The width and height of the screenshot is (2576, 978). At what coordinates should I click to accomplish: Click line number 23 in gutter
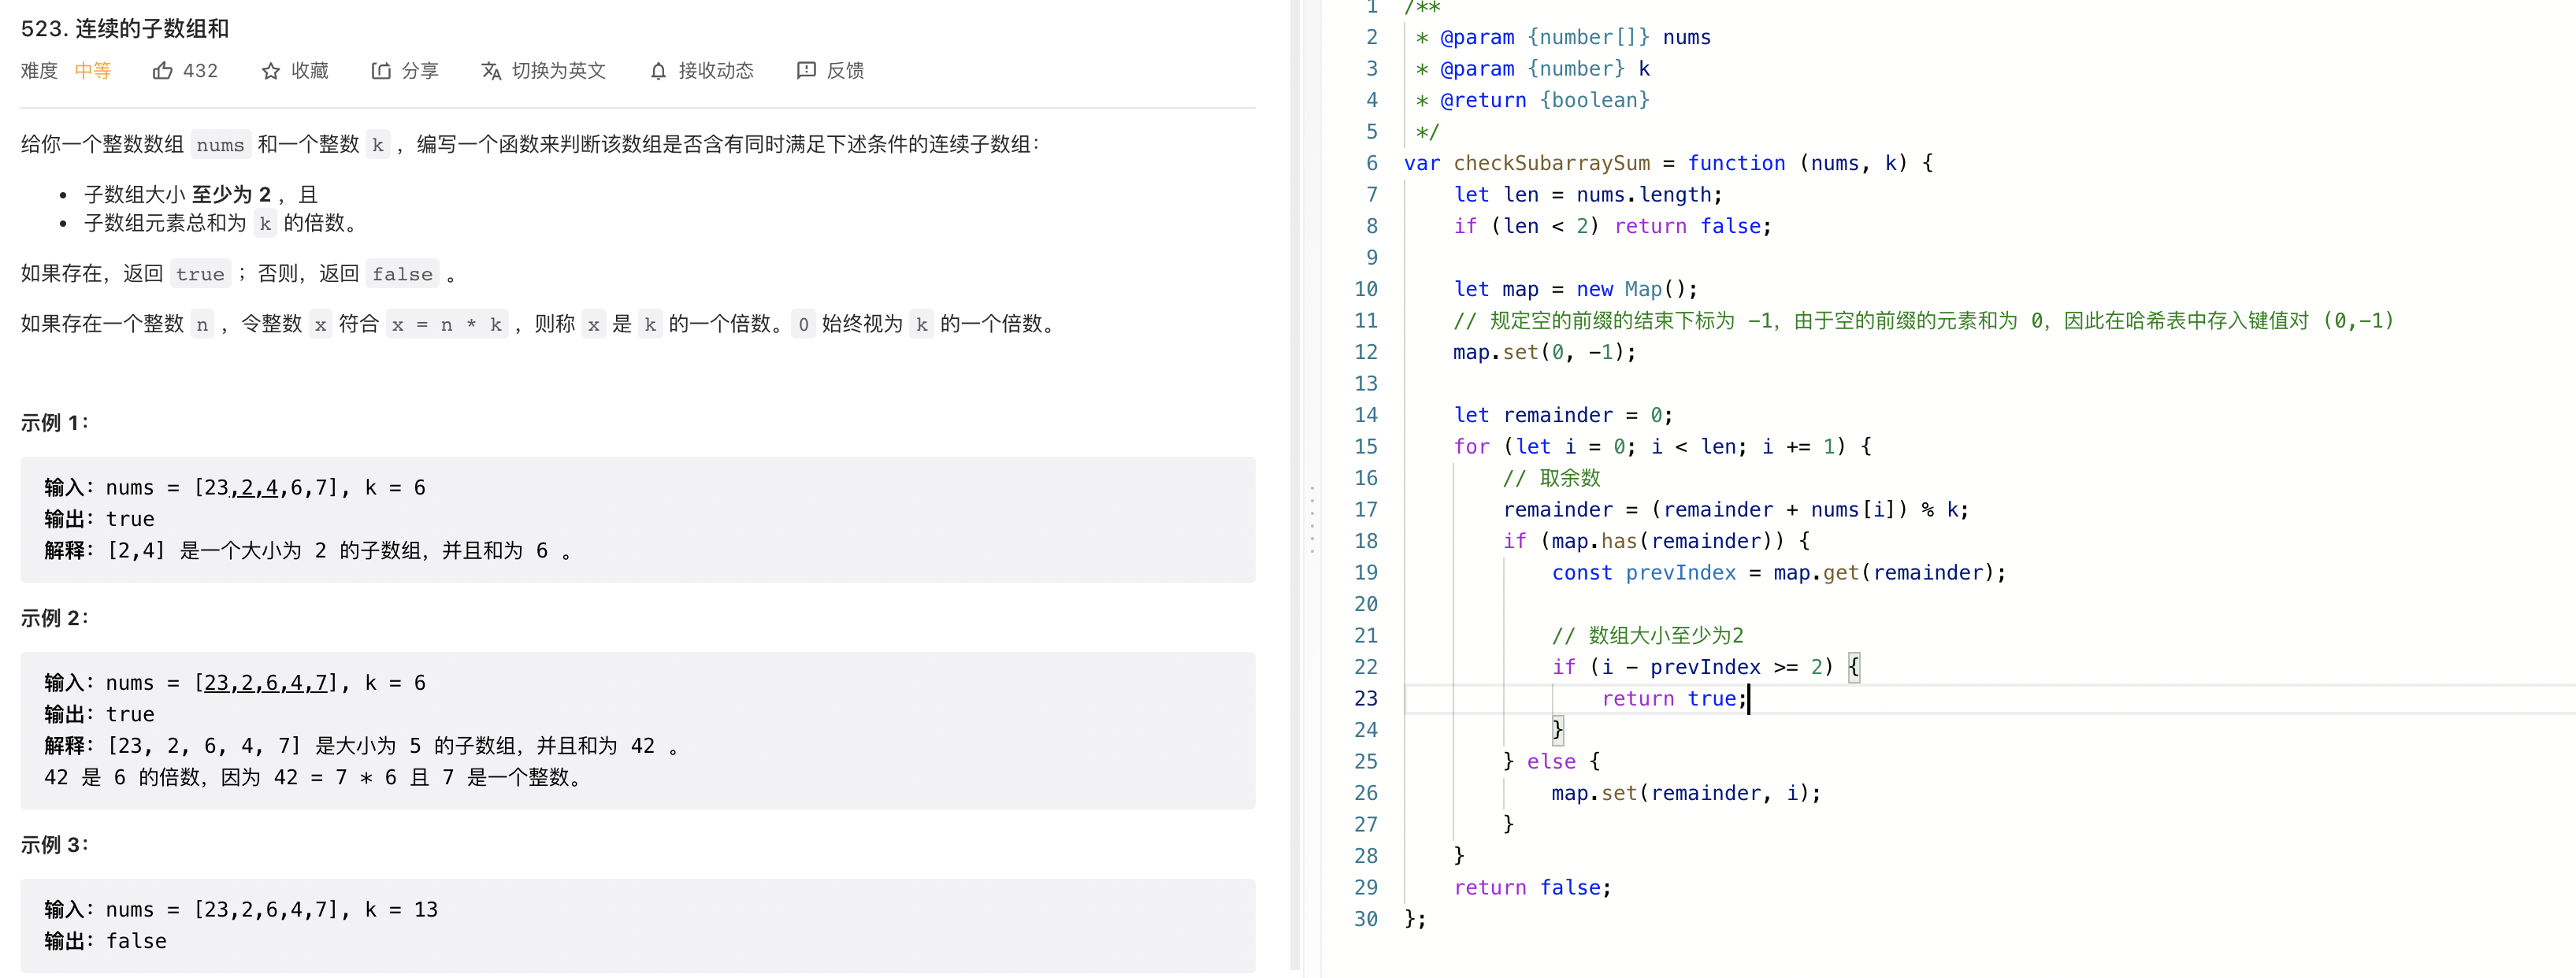(x=1365, y=699)
